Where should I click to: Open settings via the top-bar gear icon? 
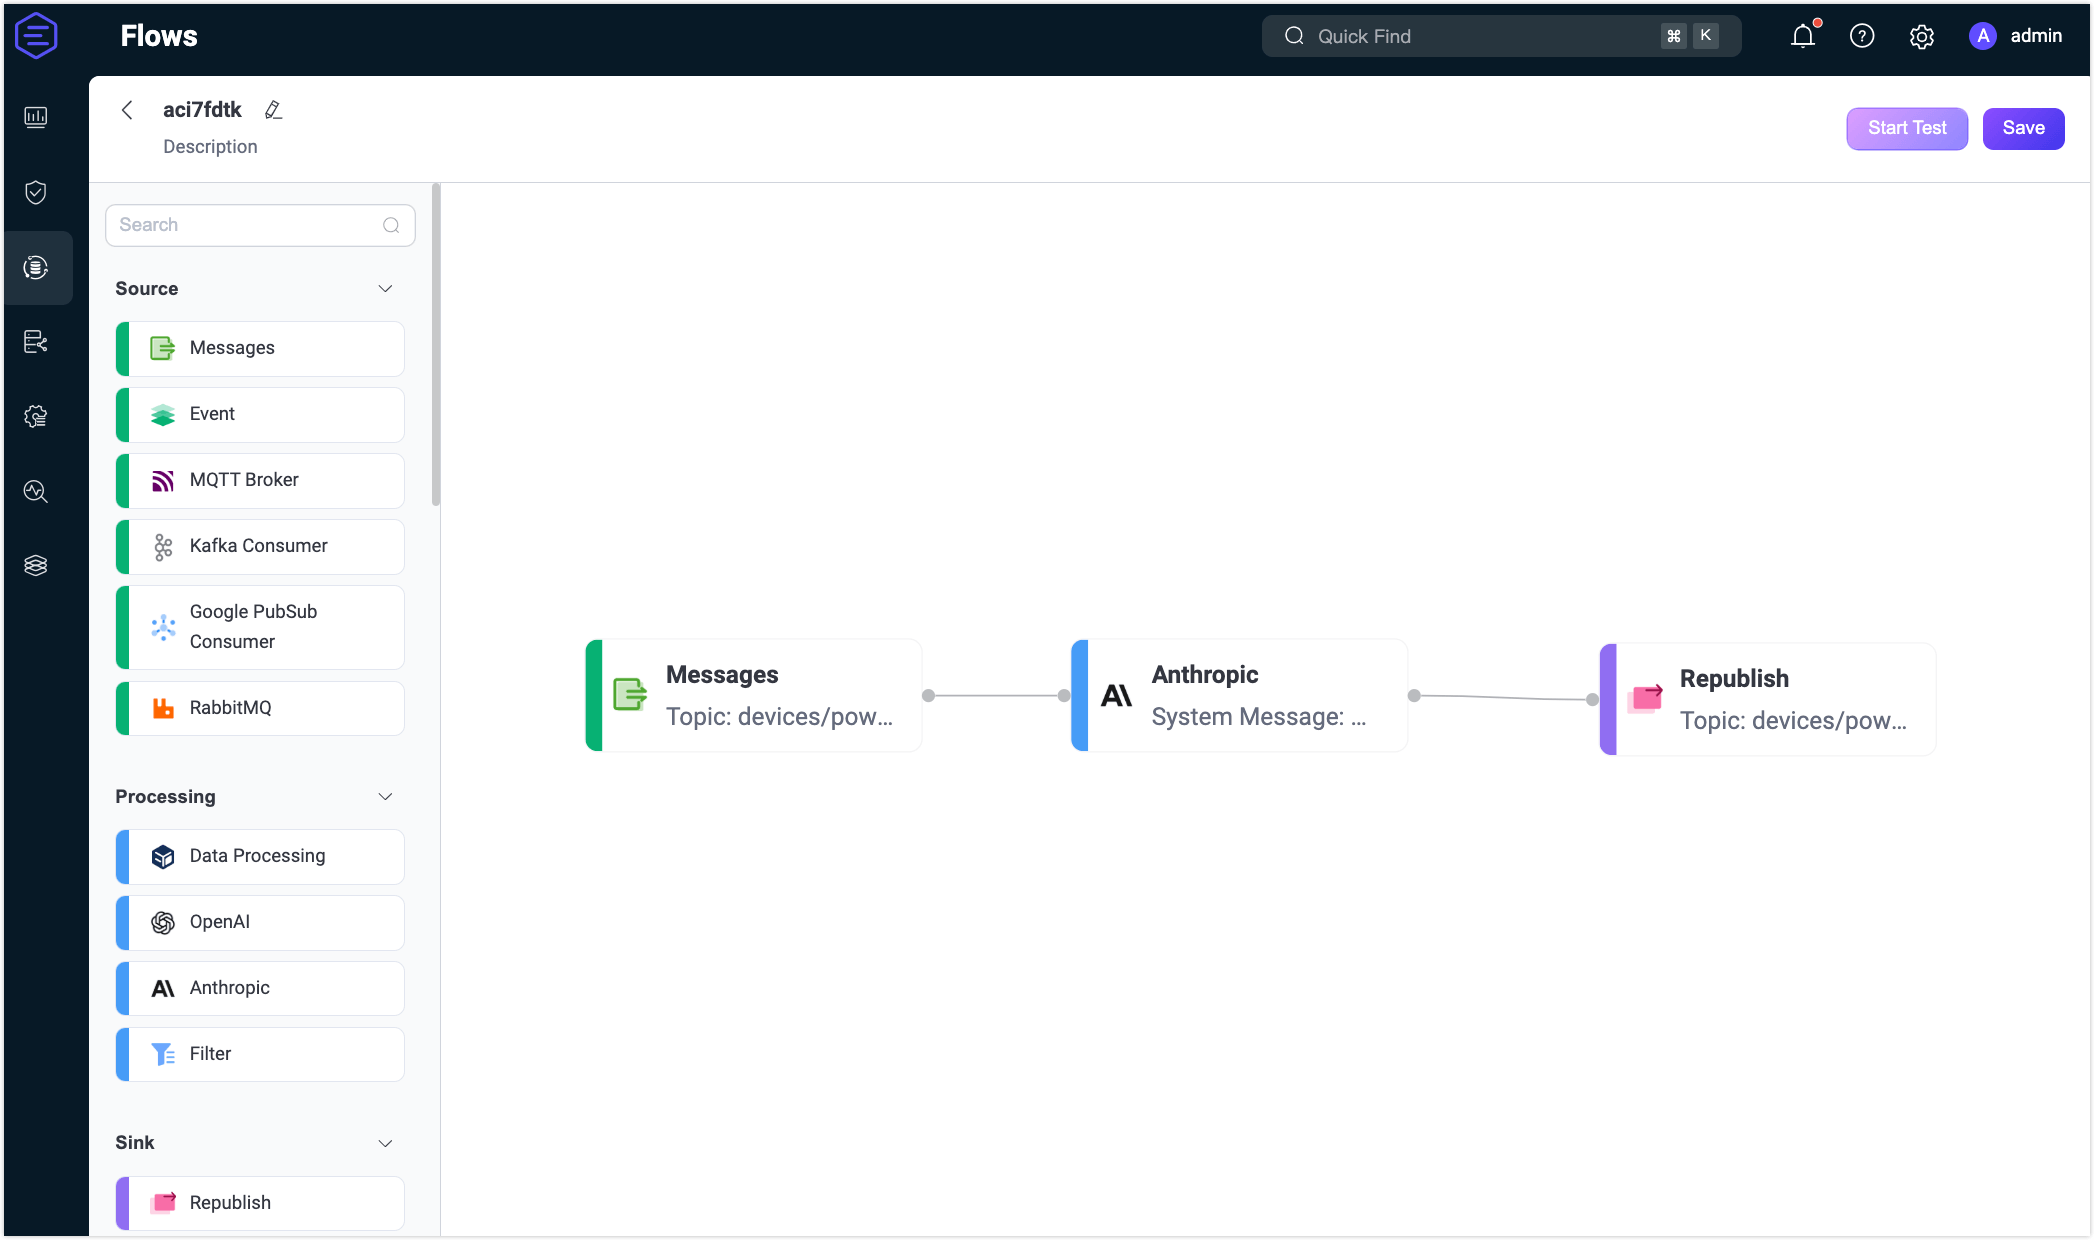pos(1921,36)
